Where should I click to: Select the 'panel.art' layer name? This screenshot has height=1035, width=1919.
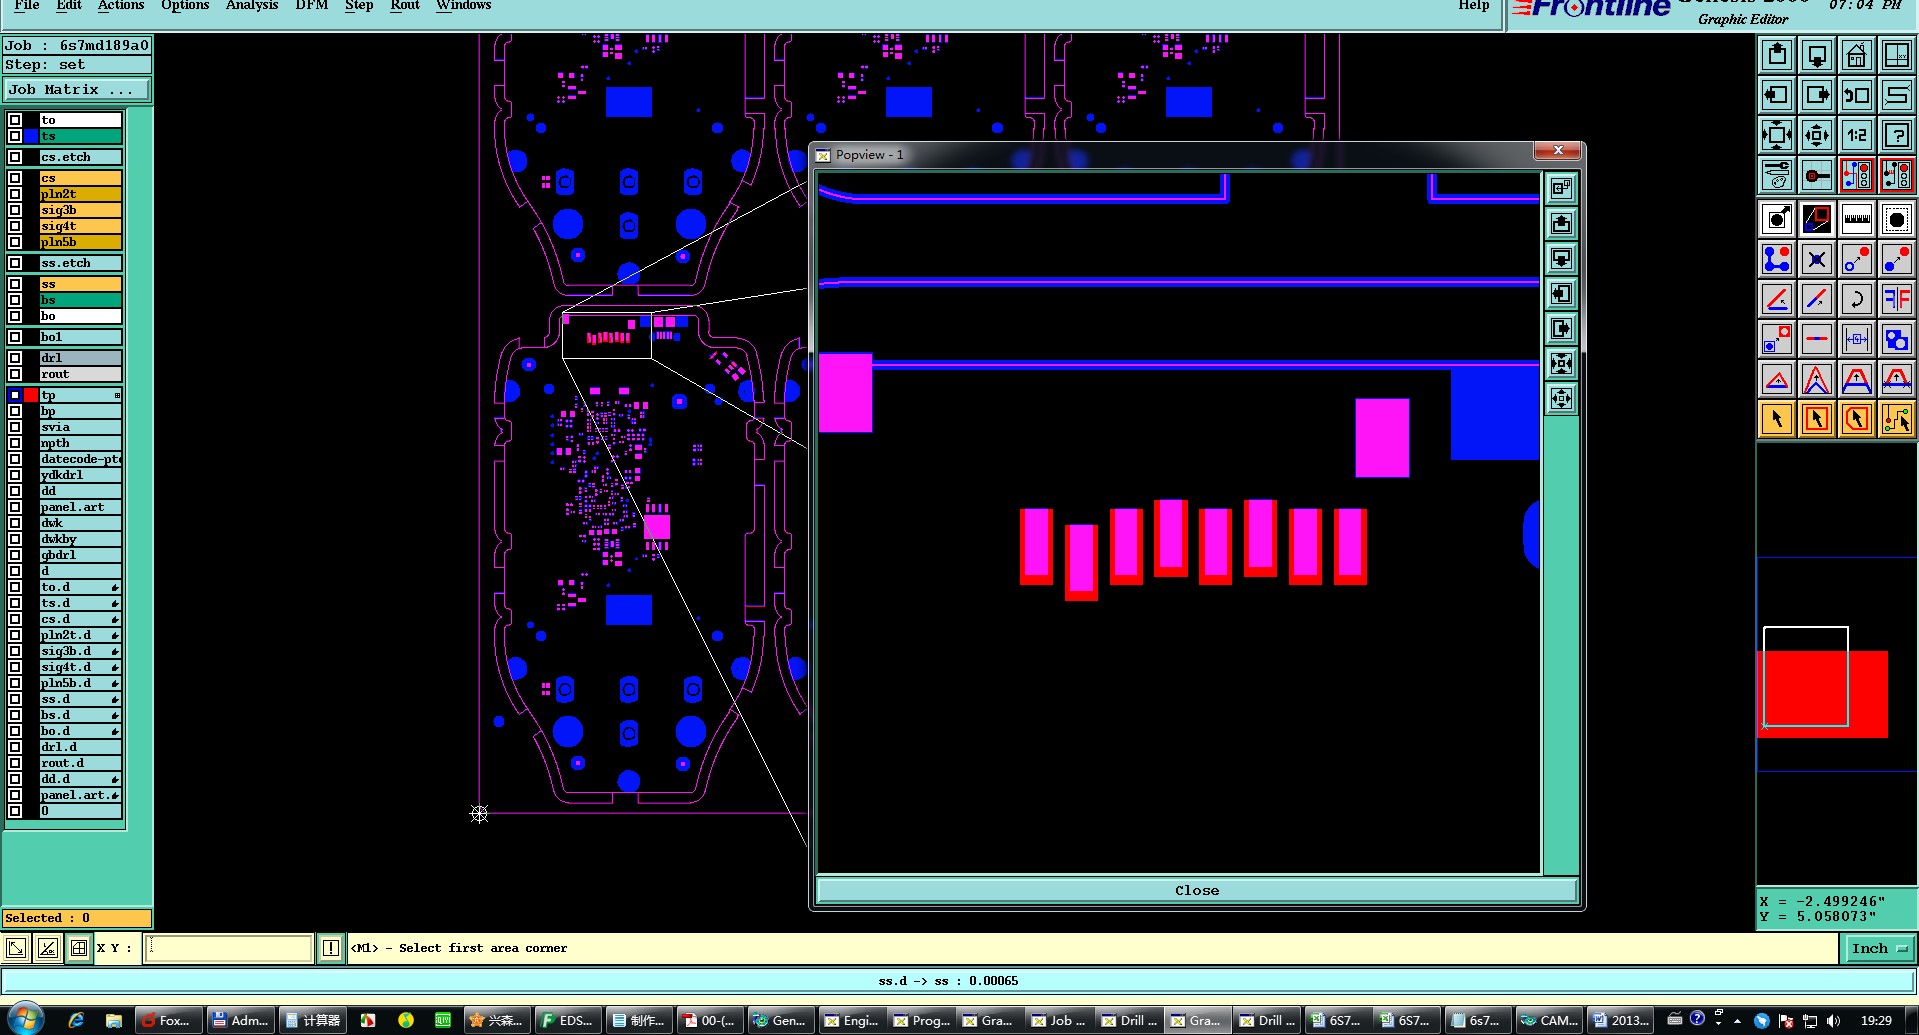tap(80, 507)
